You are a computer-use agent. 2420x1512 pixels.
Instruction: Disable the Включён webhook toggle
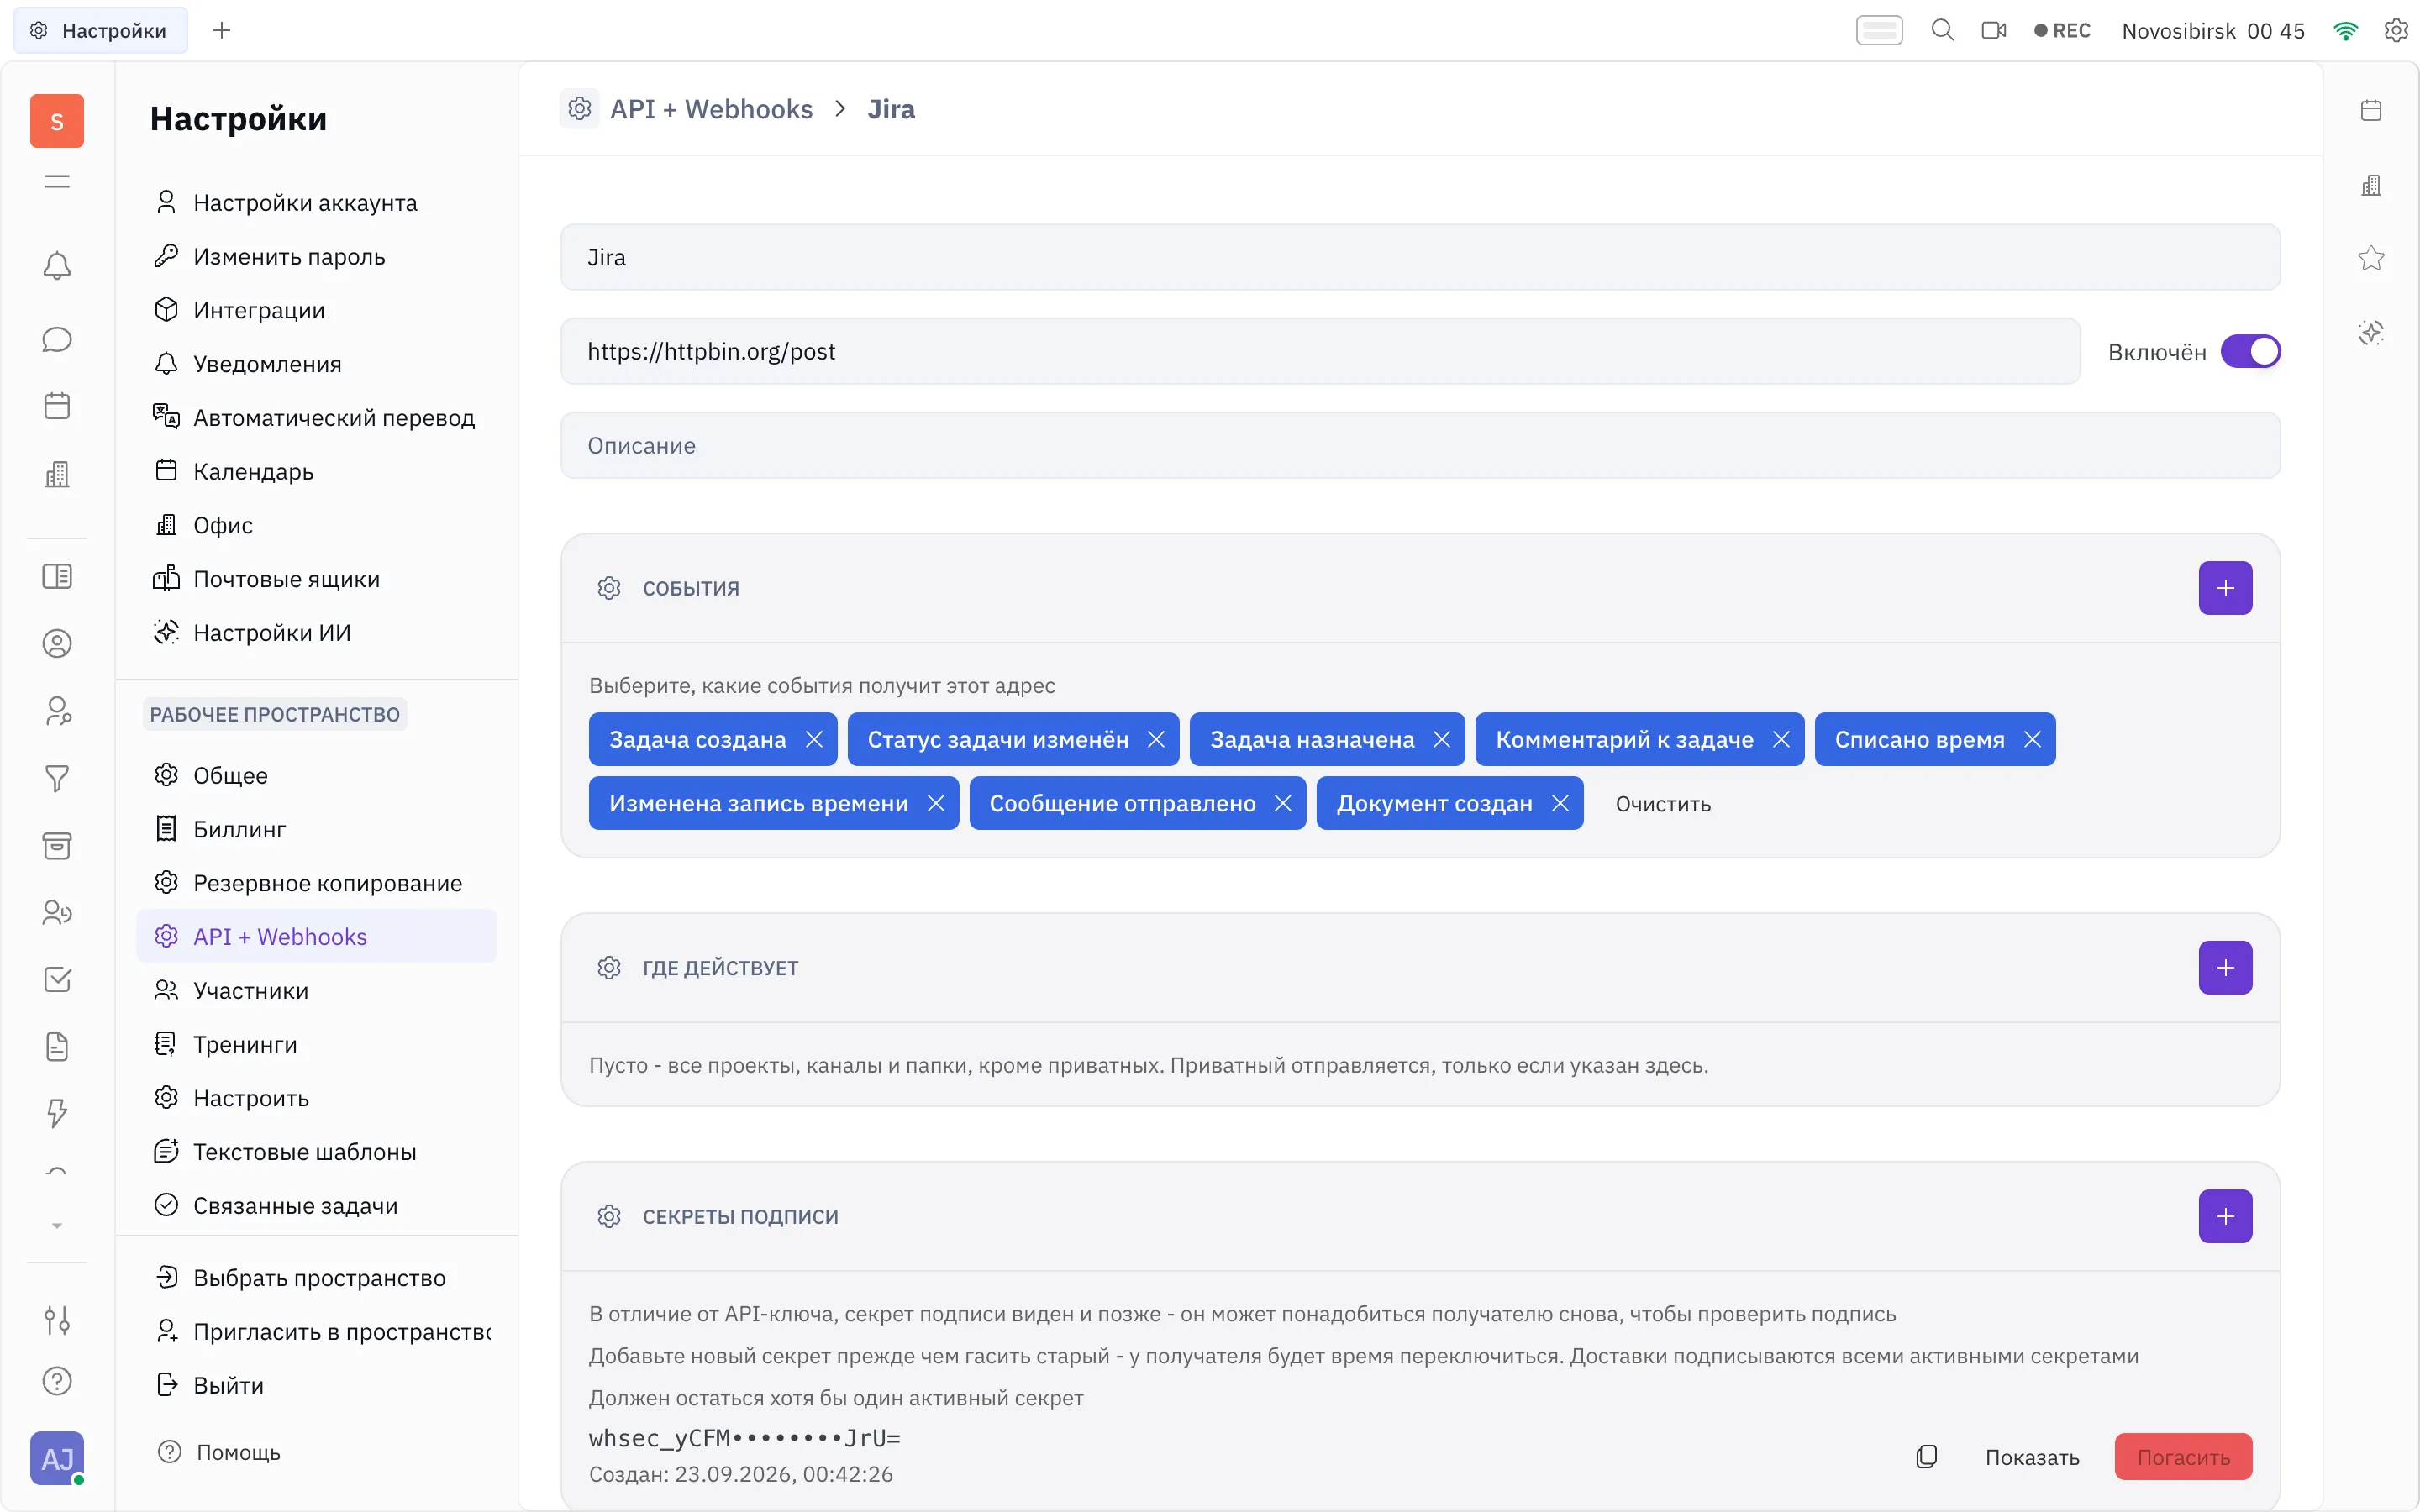2250,352
